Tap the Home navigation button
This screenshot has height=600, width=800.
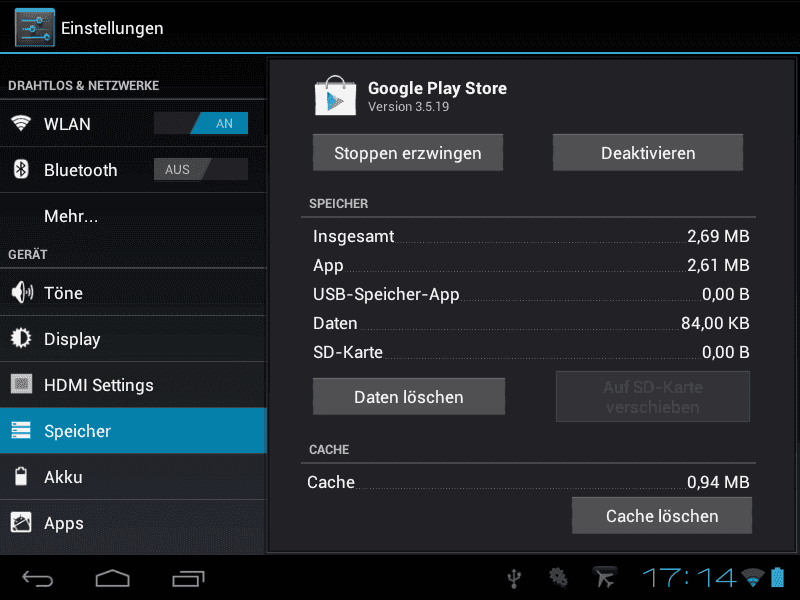point(113,579)
